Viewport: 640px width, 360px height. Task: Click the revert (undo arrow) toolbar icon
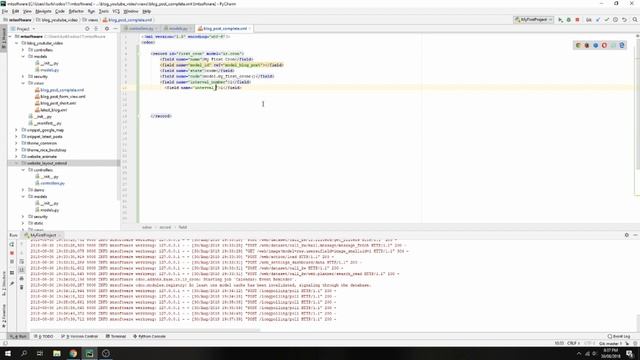pyautogui.click(x=624, y=20)
